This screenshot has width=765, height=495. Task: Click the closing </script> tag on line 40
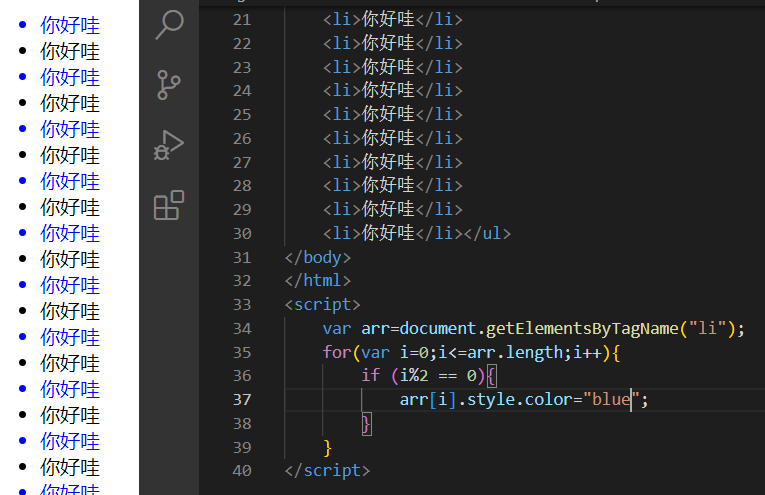[327, 471]
